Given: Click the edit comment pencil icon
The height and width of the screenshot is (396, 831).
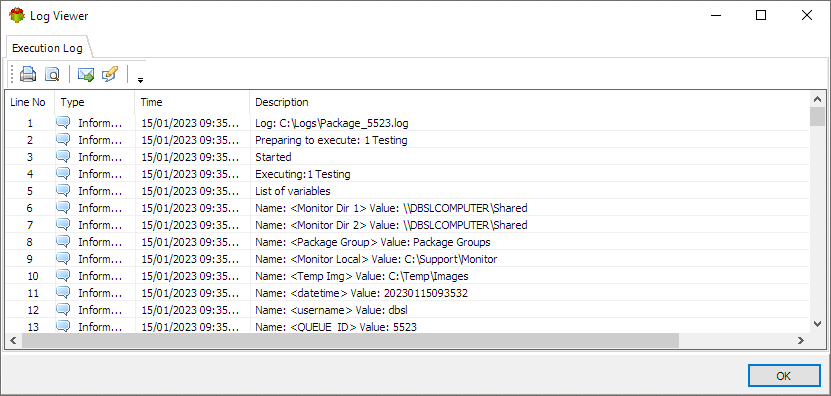Looking at the screenshot, I should pyautogui.click(x=110, y=74).
